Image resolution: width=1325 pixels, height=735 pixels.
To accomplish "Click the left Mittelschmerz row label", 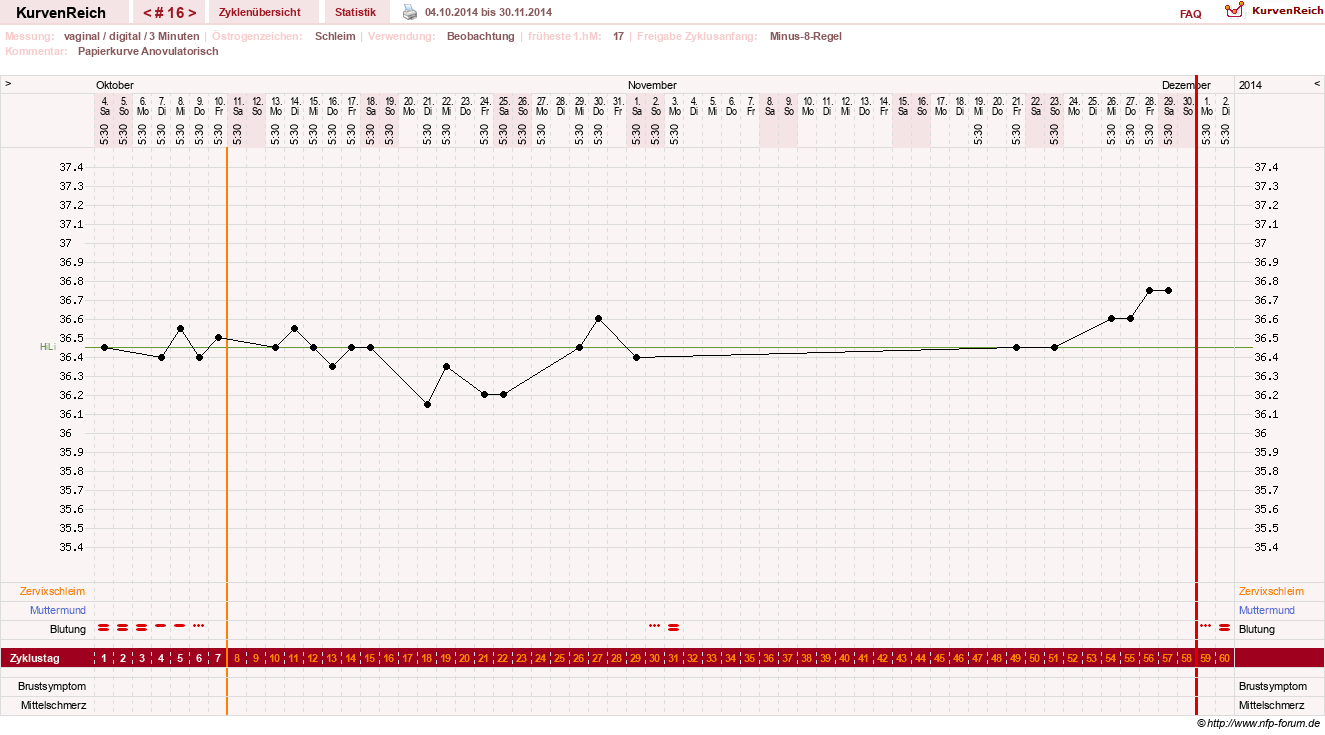I will point(54,705).
